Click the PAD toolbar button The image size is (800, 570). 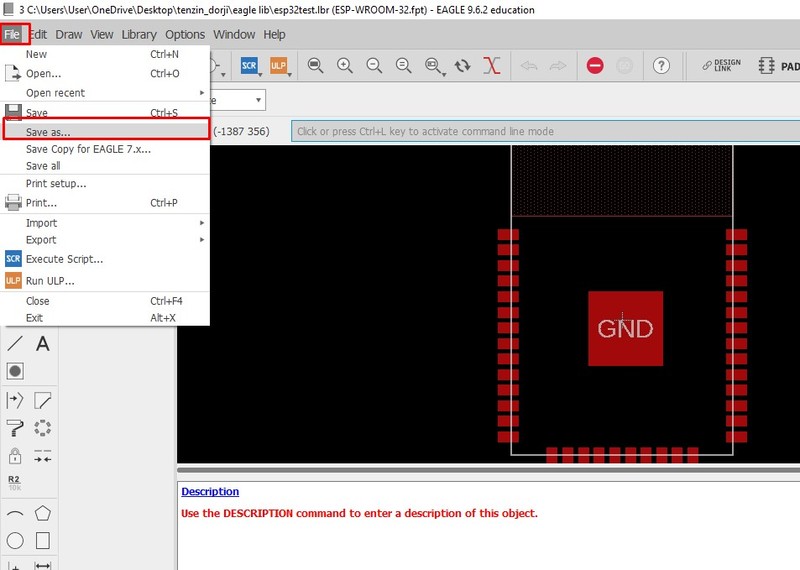(779, 66)
